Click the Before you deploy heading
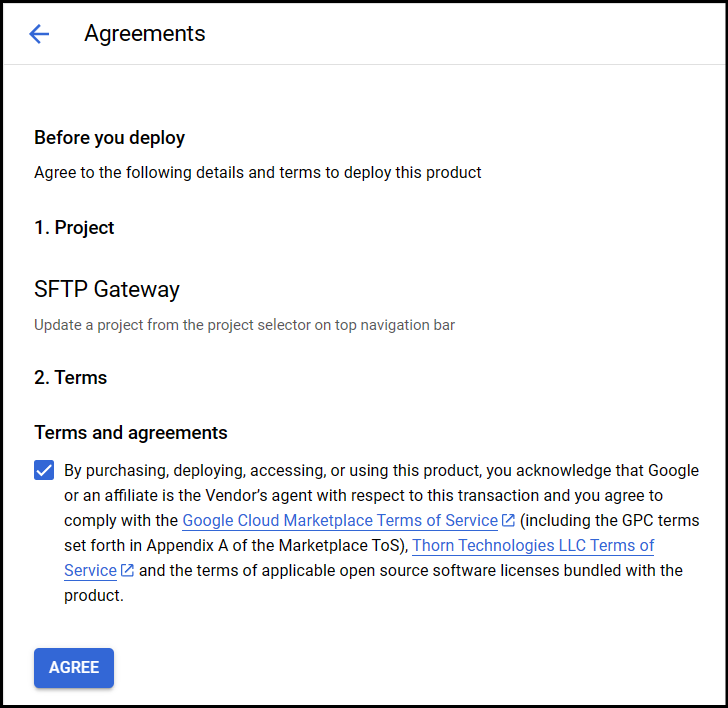728x708 pixels. 110,138
